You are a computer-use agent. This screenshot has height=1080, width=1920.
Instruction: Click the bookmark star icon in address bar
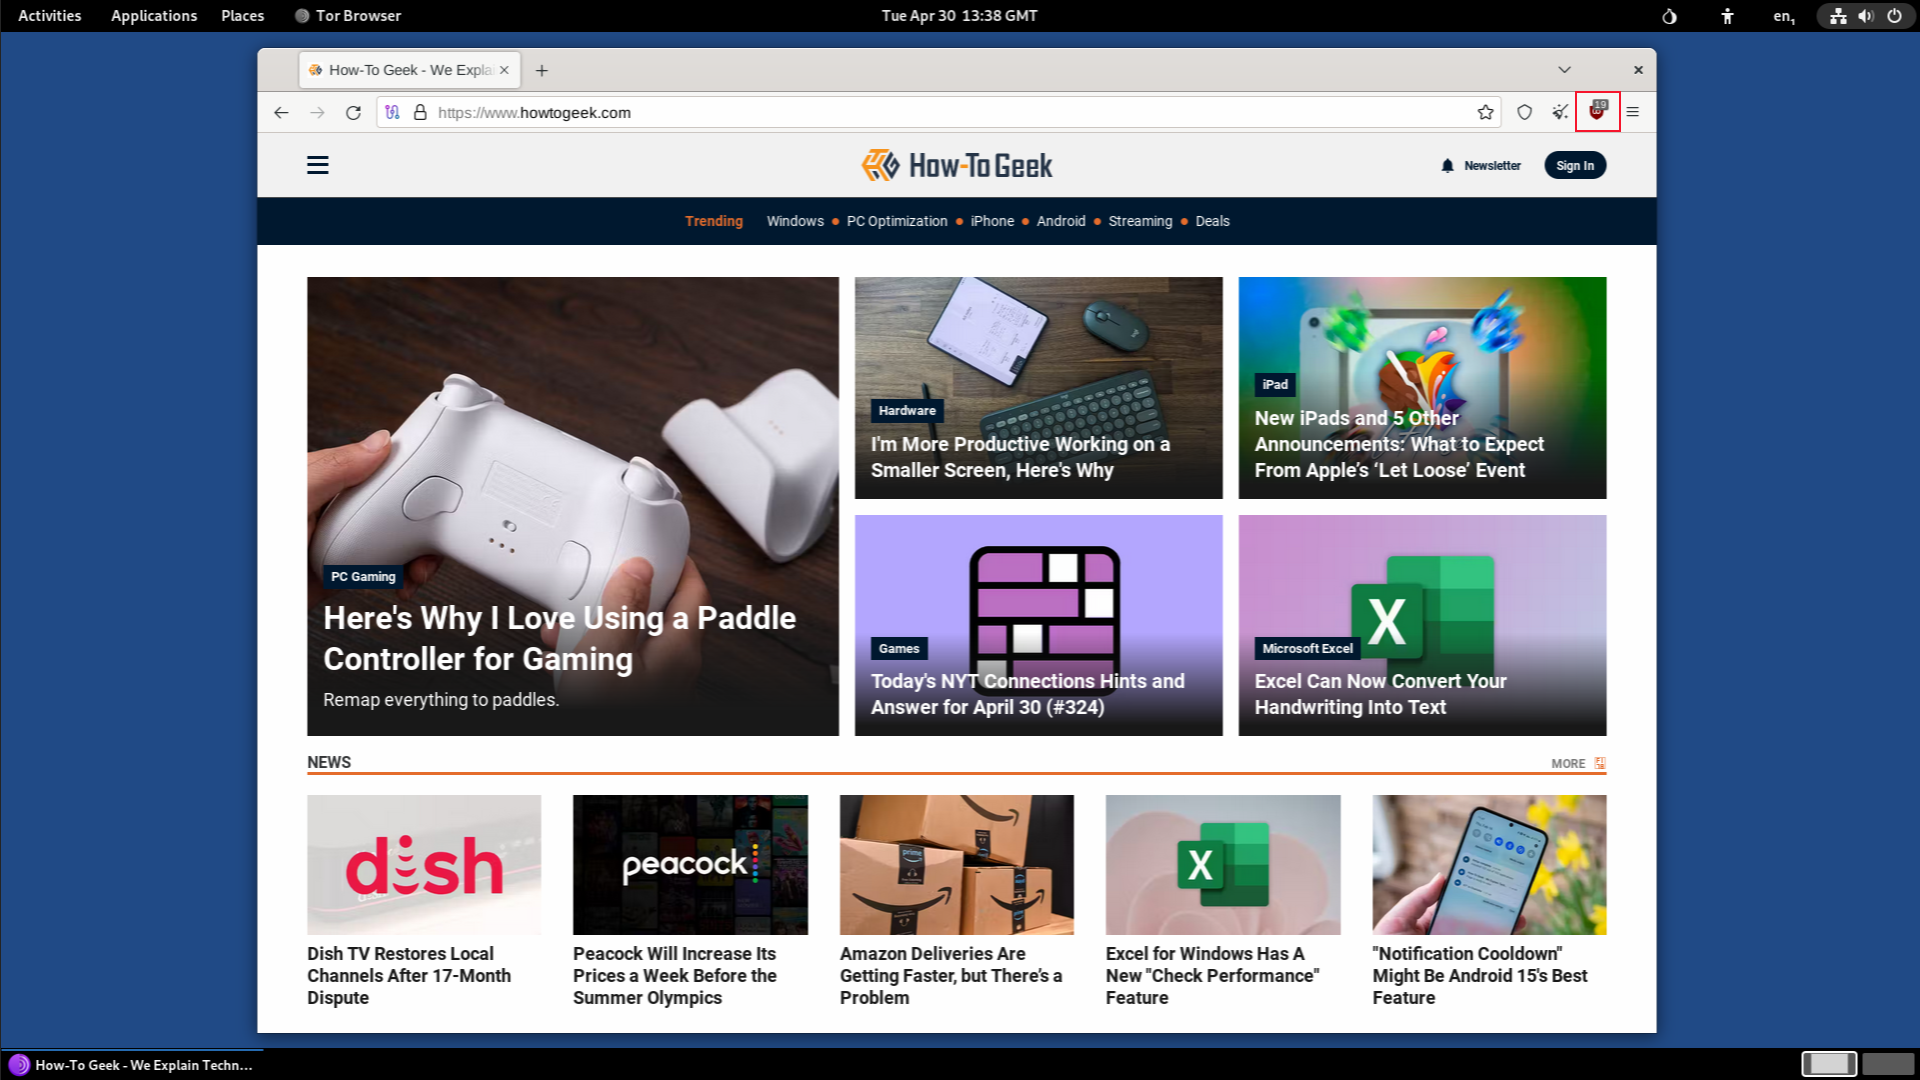click(x=1485, y=112)
